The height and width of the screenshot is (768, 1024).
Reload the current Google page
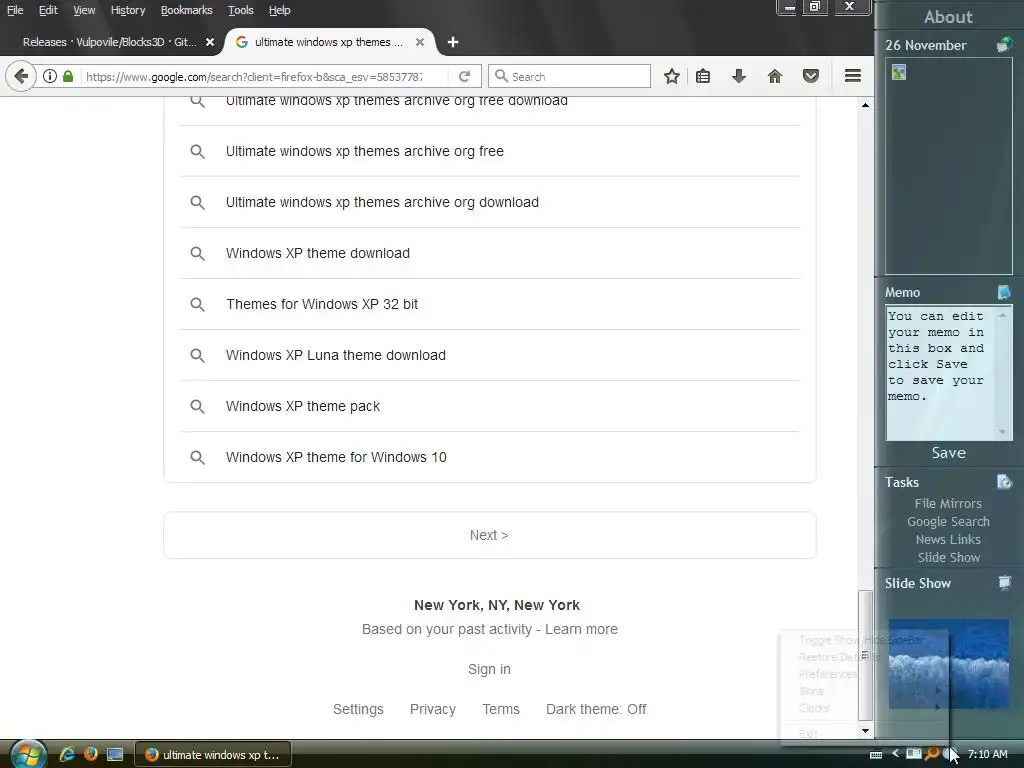[x=464, y=76]
